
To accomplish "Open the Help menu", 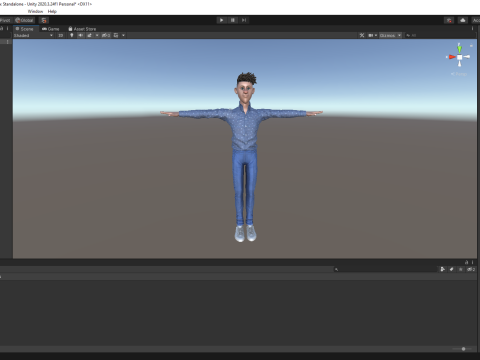I will coord(52,11).
